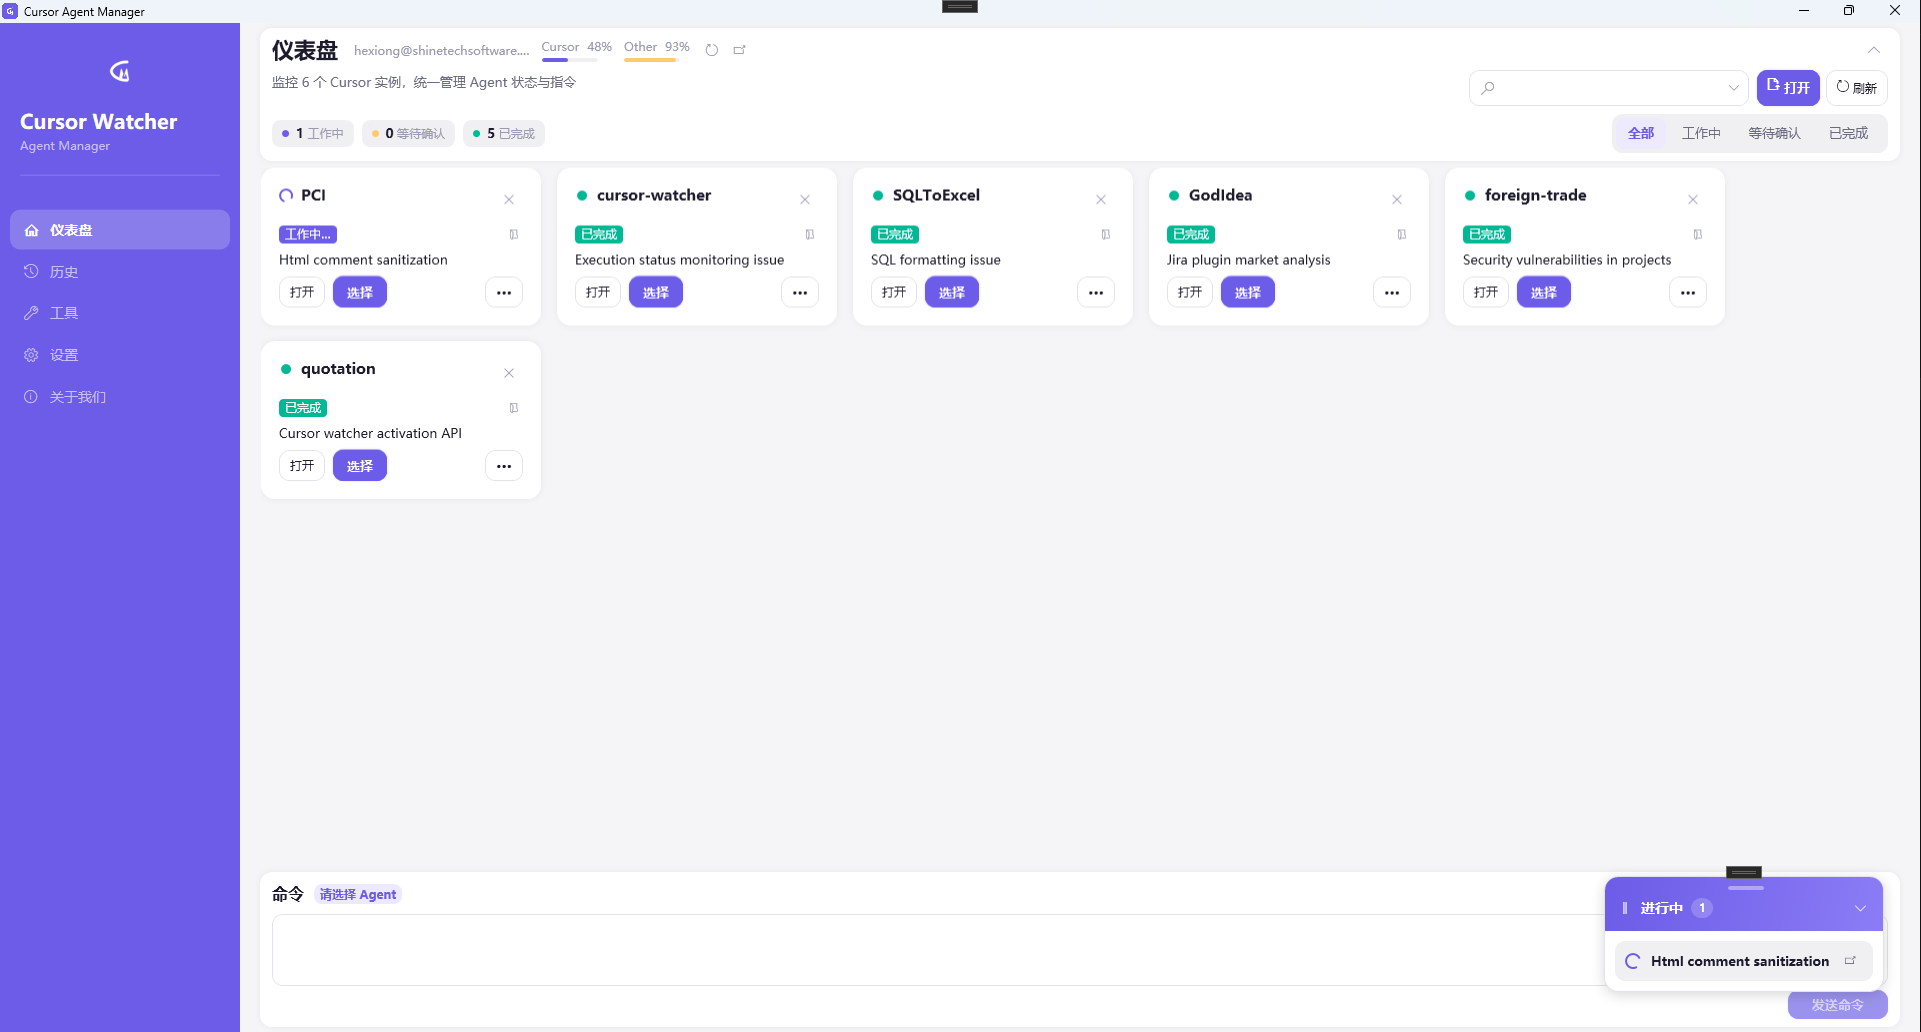
Task: Click the small icon beside SQLToExcel status tag
Action: [x=1106, y=235]
